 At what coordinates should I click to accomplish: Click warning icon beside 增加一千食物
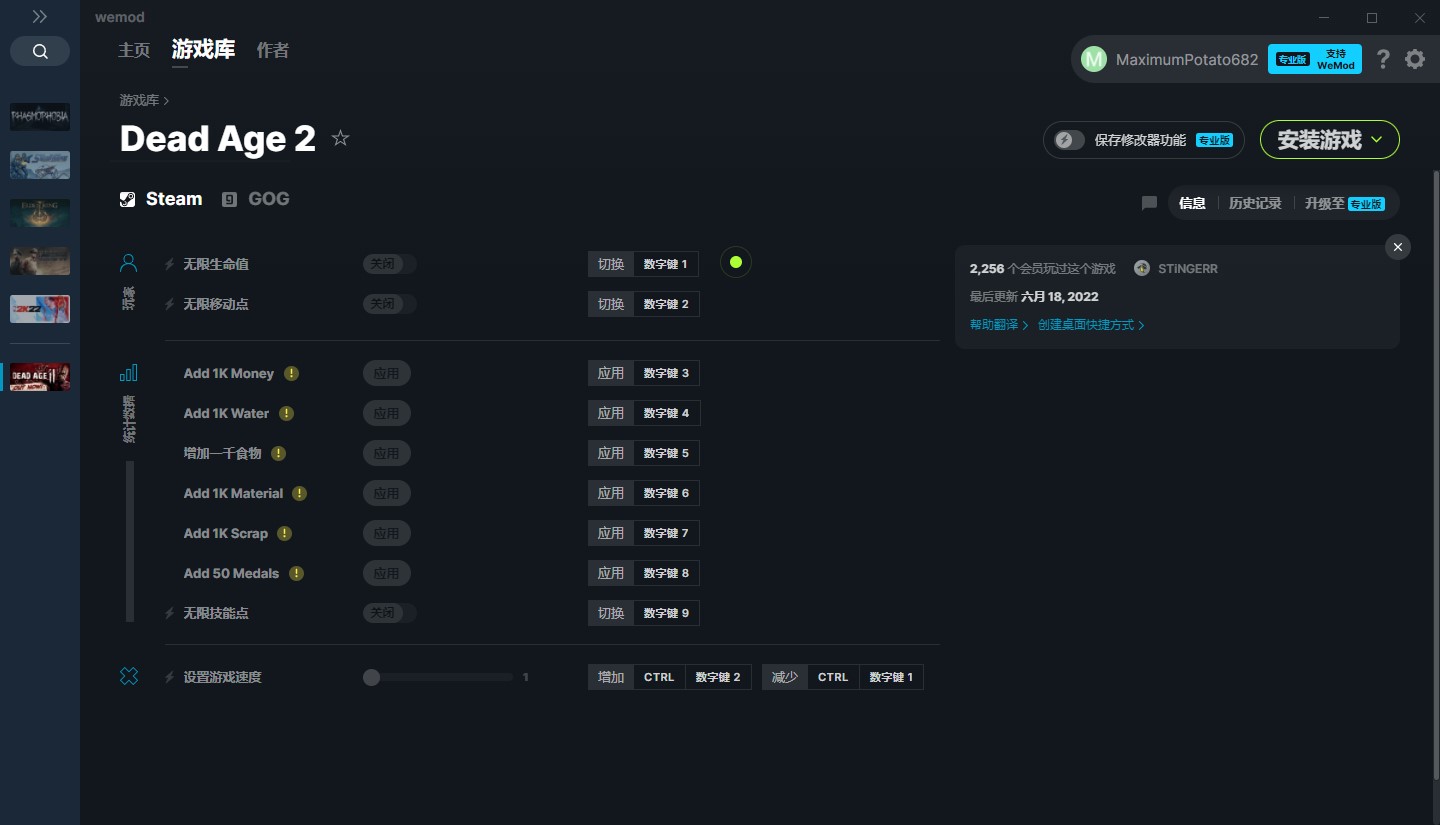click(x=278, y=453)
